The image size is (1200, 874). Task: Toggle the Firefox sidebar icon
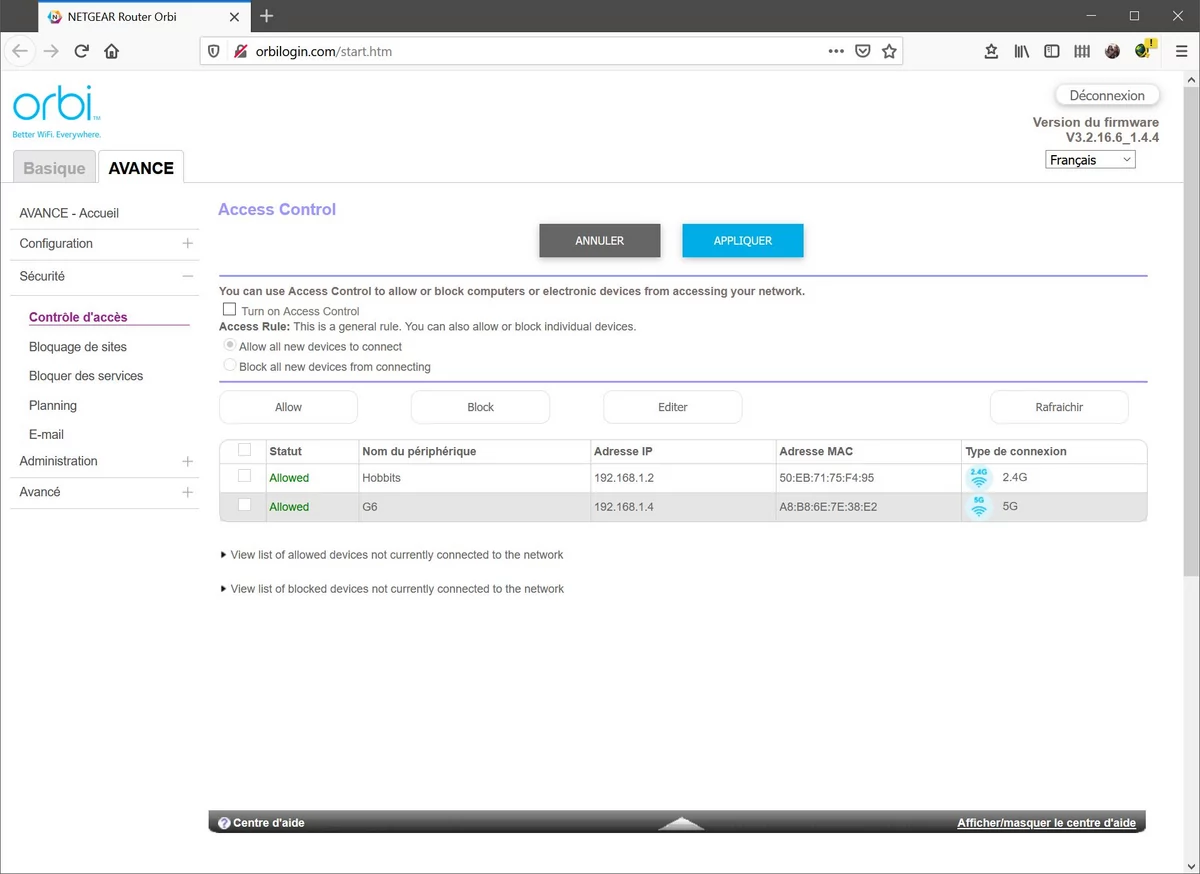[x=1051, y=51]
